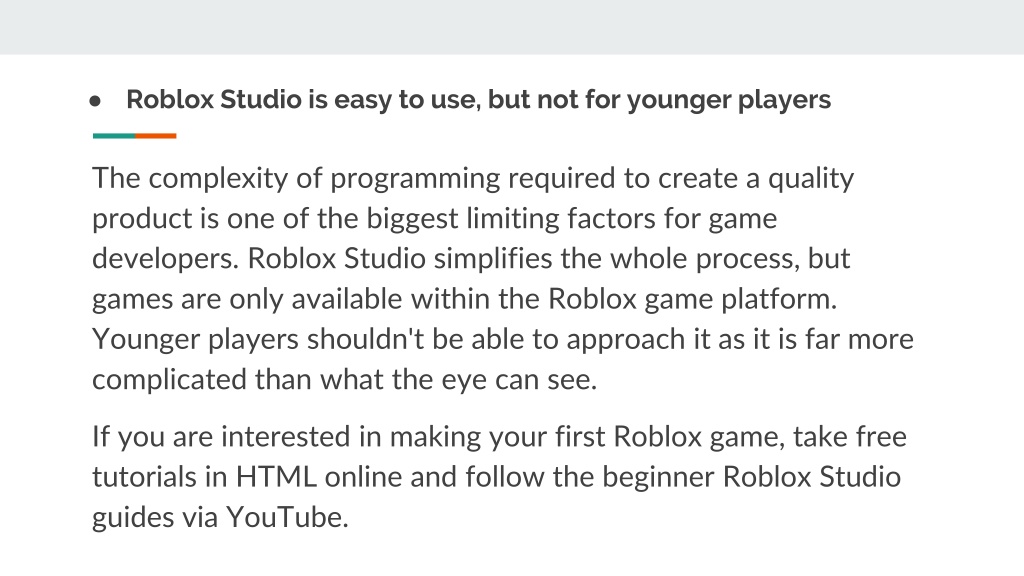
Task: Click the words 'guides via' on final line
Action: click(x=155, y=517)
